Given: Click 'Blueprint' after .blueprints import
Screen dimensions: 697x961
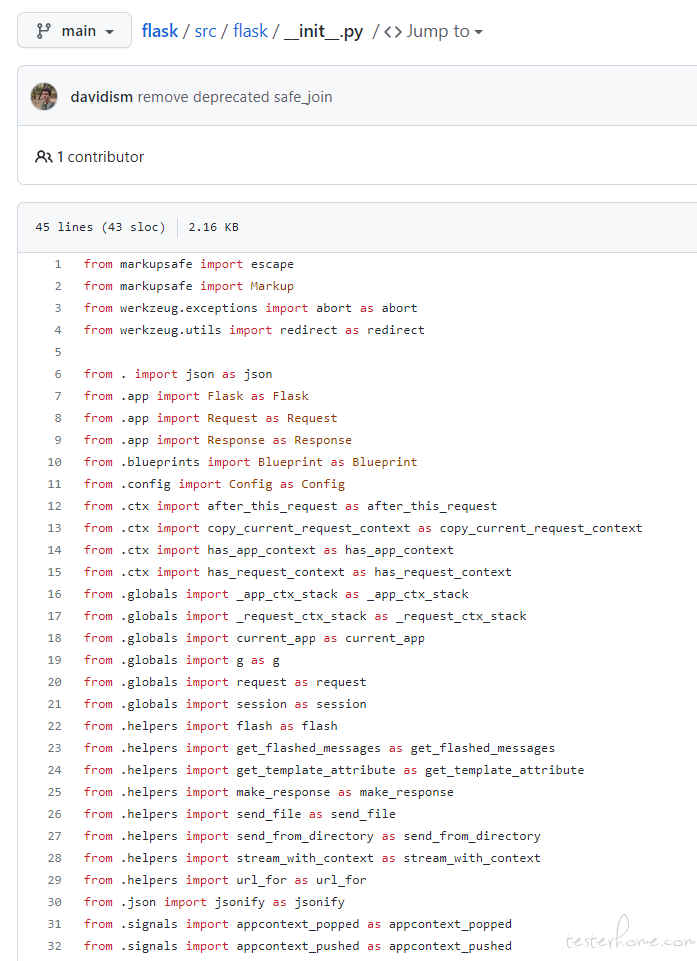Looking at the screenshot, I should 290,462.
